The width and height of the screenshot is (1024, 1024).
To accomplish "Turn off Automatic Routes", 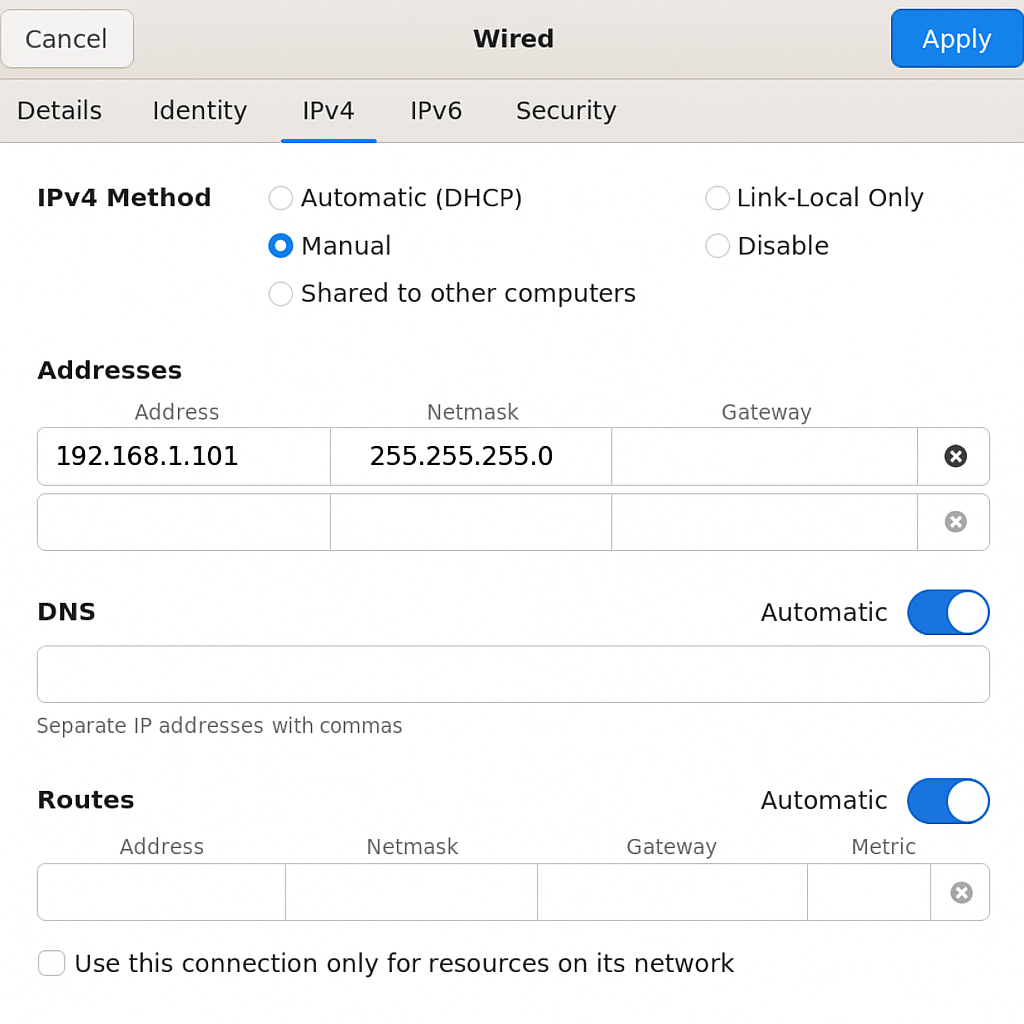I will click(948, 800).
